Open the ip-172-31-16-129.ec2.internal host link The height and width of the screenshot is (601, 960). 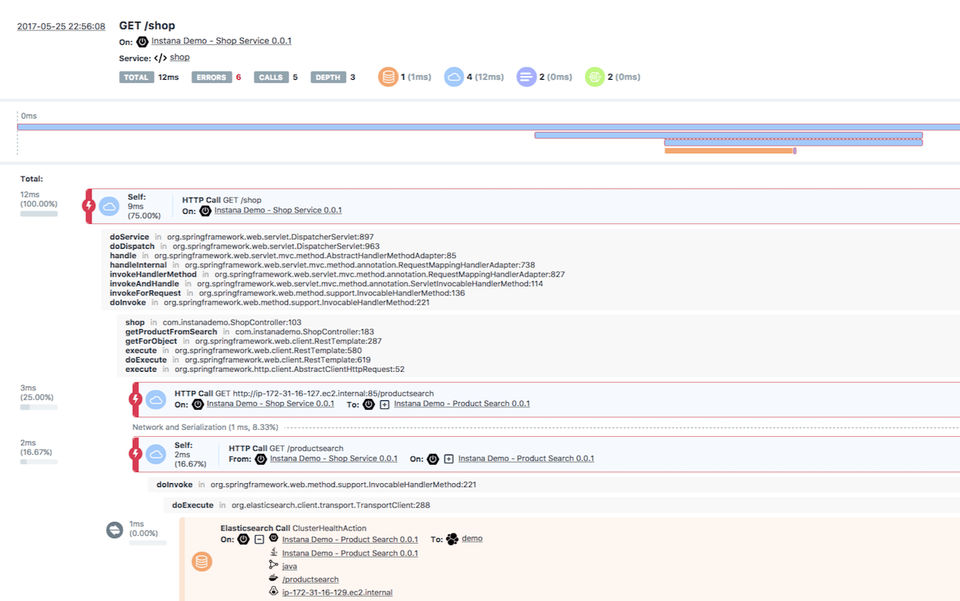pos(337,592)
